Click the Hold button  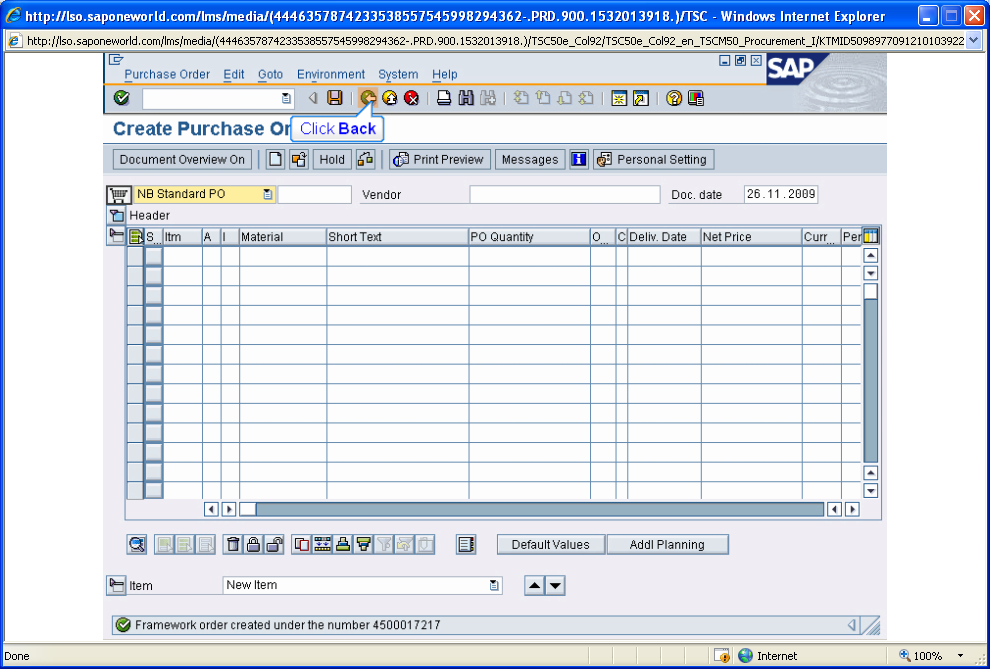(332, 160)
